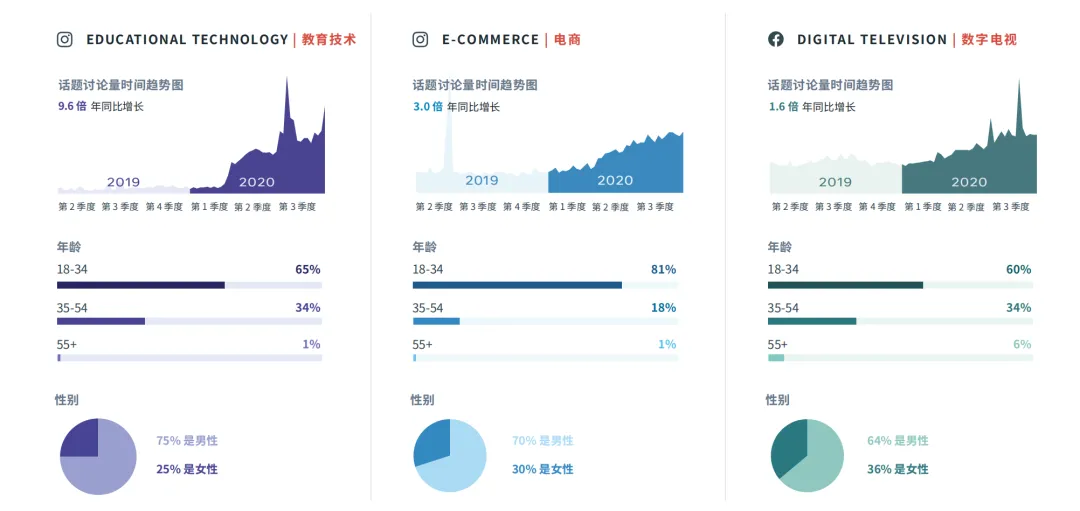Click the 35-54 bar in Educational Technology
The image size is (1080, 511).
click(x=189, y=321)
